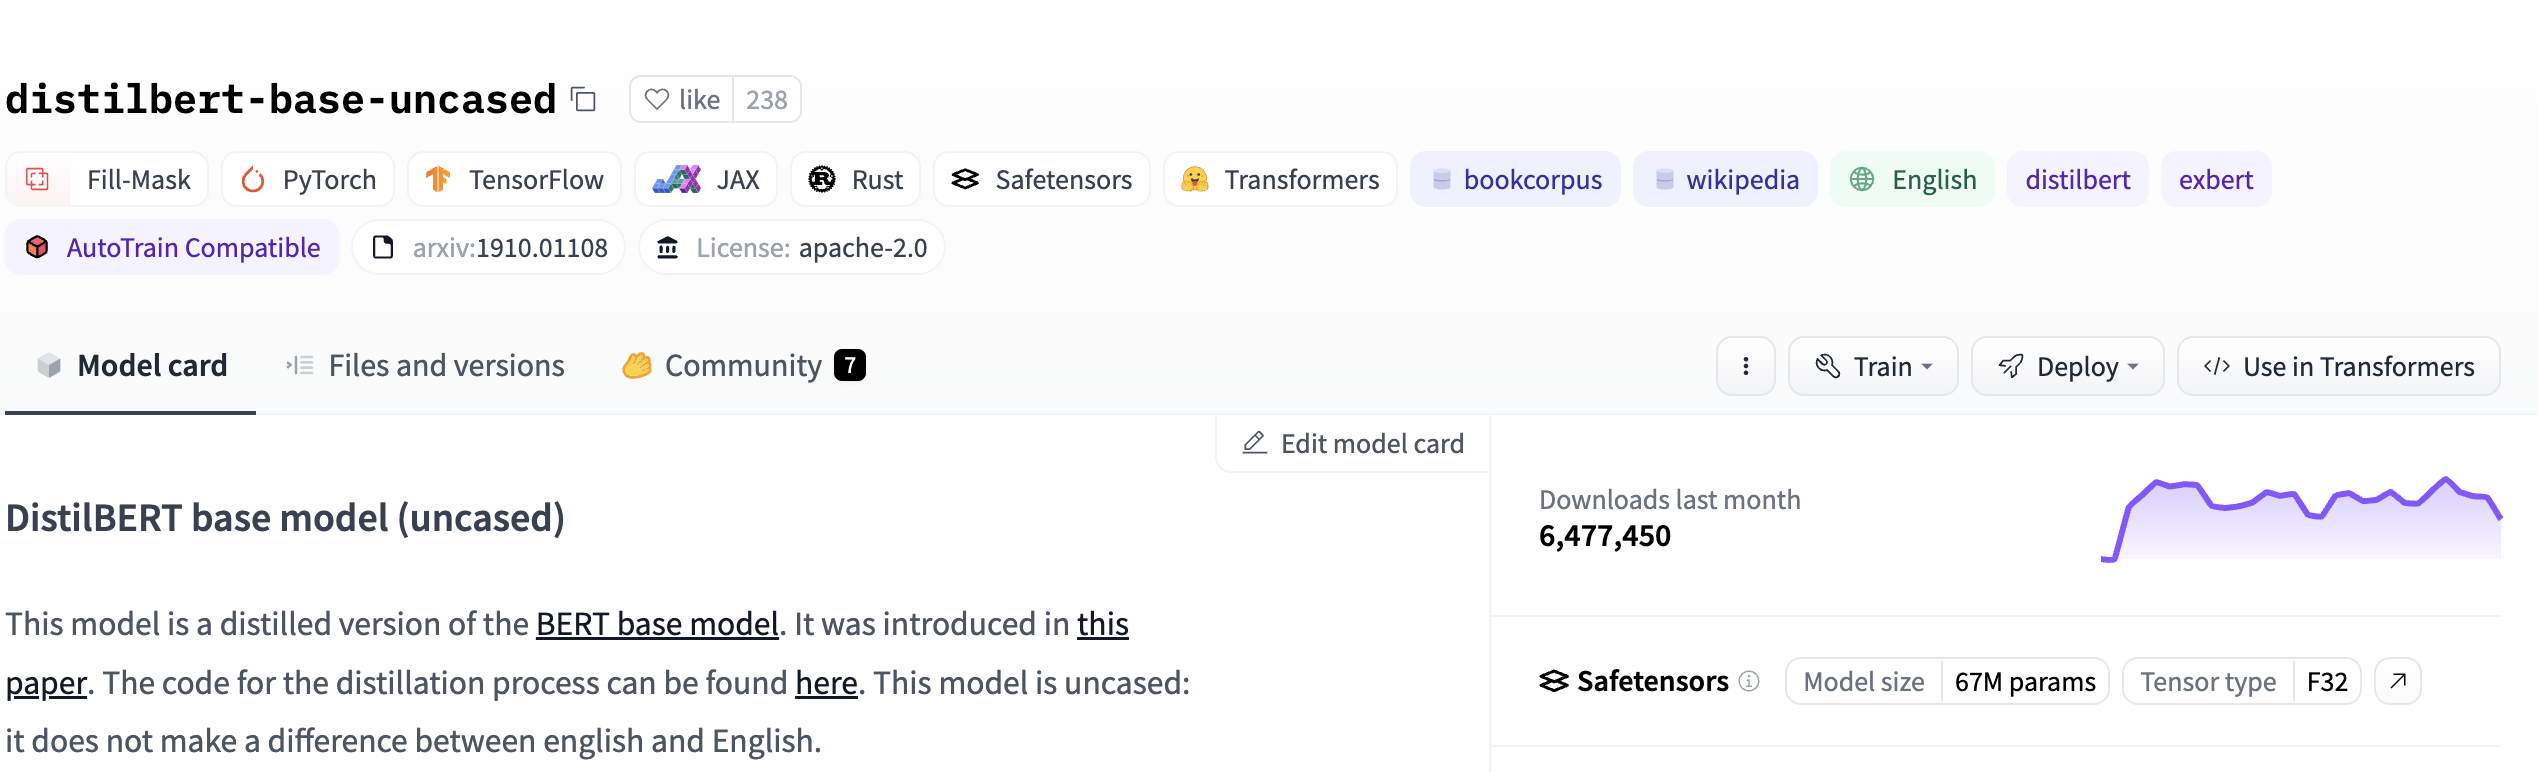Copy the model name with the copy icon

click(x=584, y=99)
